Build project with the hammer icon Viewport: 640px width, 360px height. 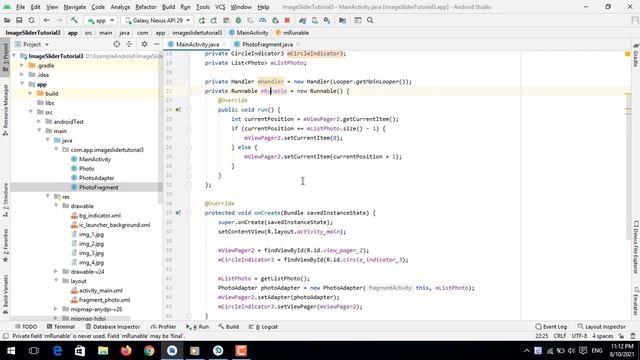(74, 20)
